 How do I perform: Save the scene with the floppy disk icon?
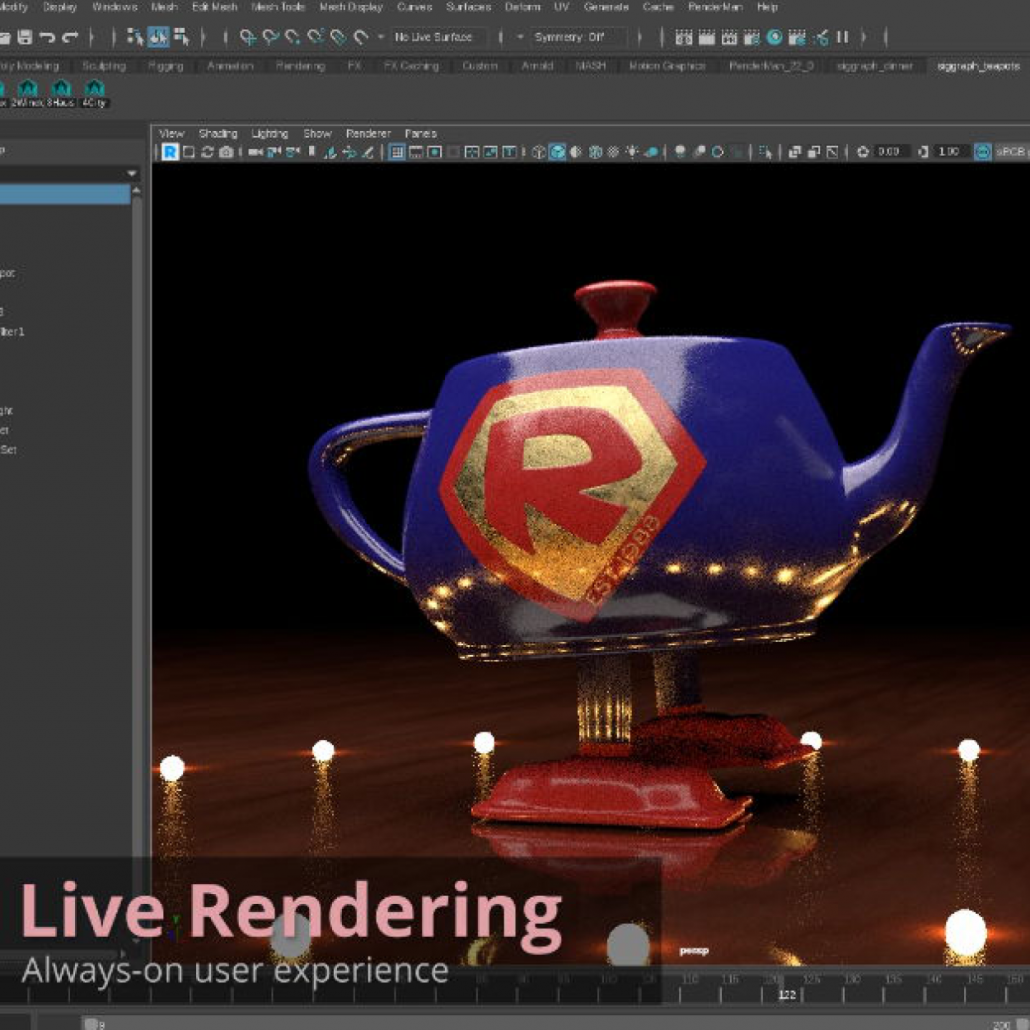[25, 37]
